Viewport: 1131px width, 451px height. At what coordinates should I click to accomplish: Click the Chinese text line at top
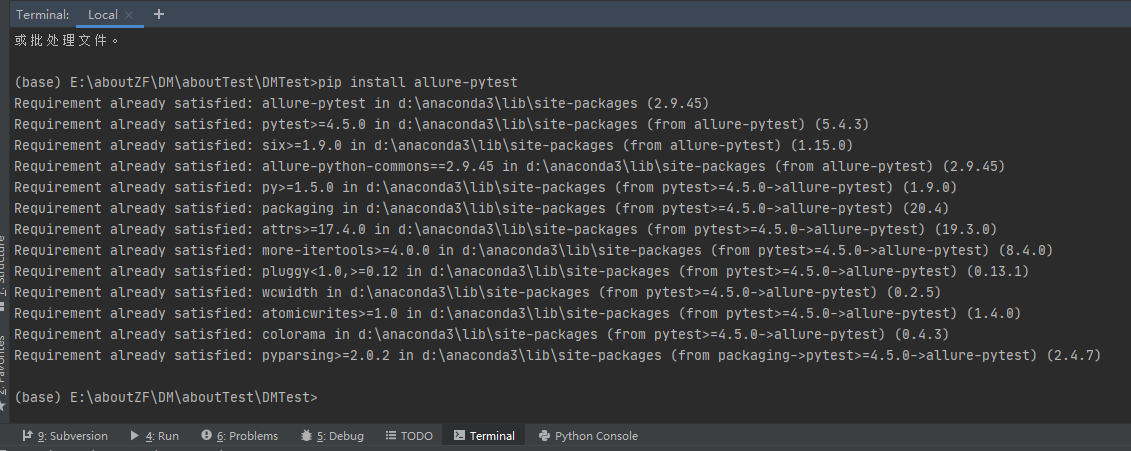(67, 41)
